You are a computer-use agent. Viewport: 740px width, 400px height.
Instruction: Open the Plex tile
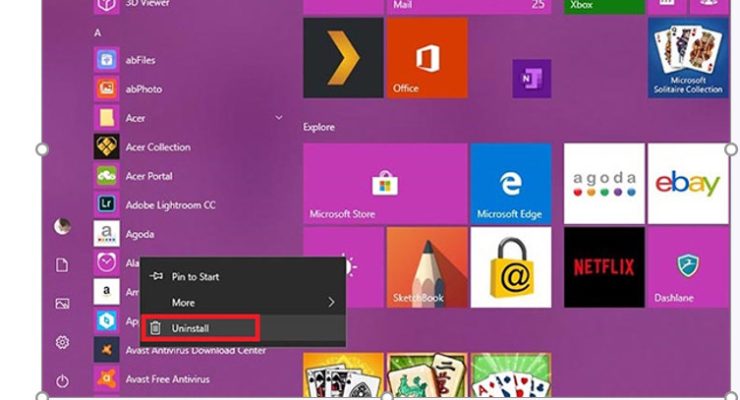pos(343,58)
